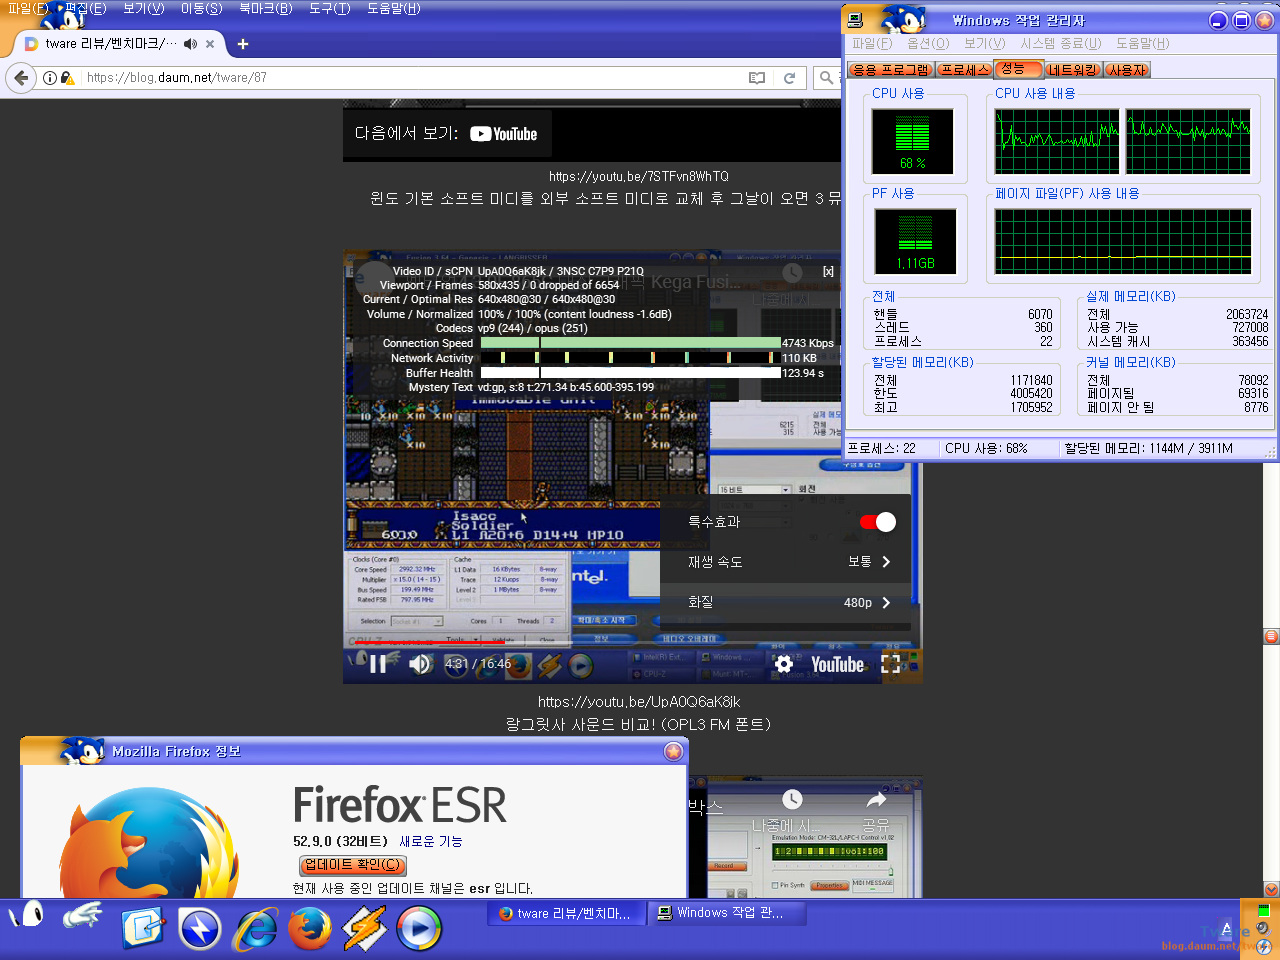Click 업데이트 확인(C) button

click(x=352, y=865)
